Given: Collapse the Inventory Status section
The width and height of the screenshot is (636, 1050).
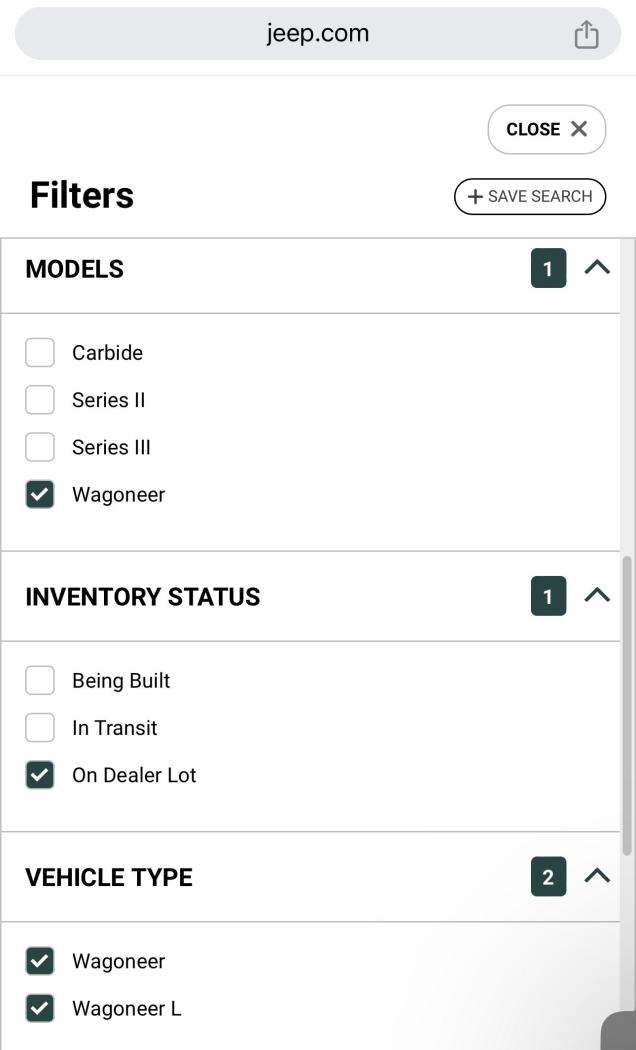Looking at the screenshot, I should point(597,596).
